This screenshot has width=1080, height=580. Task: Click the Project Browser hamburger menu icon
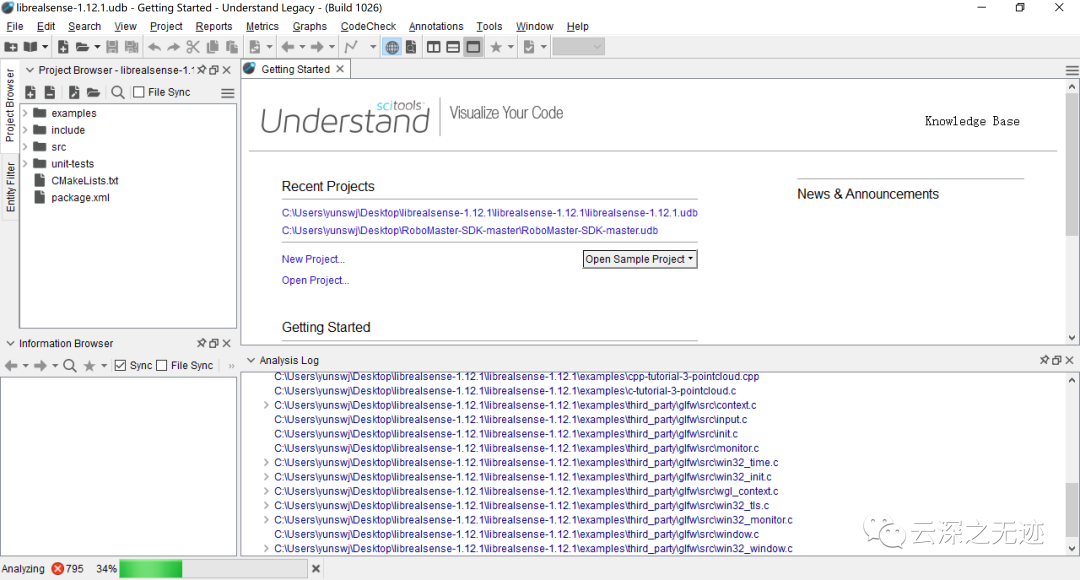point(228,93)
